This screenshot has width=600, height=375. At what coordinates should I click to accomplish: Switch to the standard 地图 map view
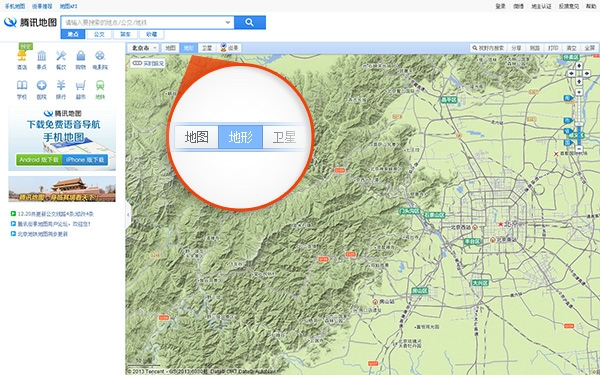click(170, 48)
